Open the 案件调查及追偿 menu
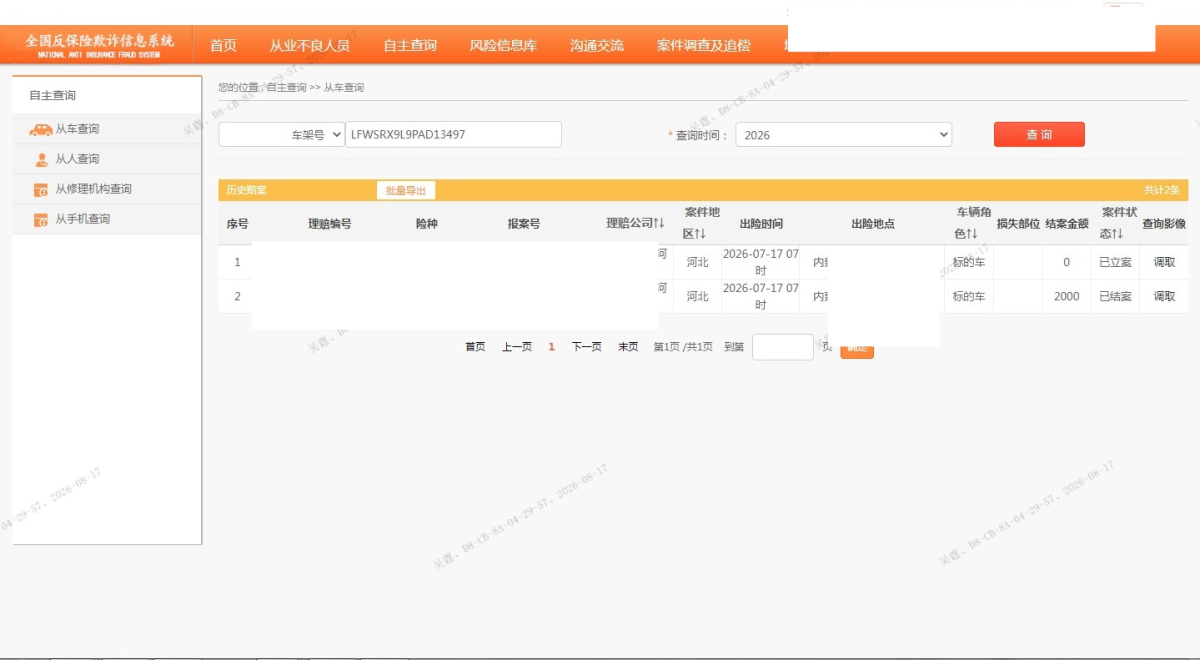 703,45
